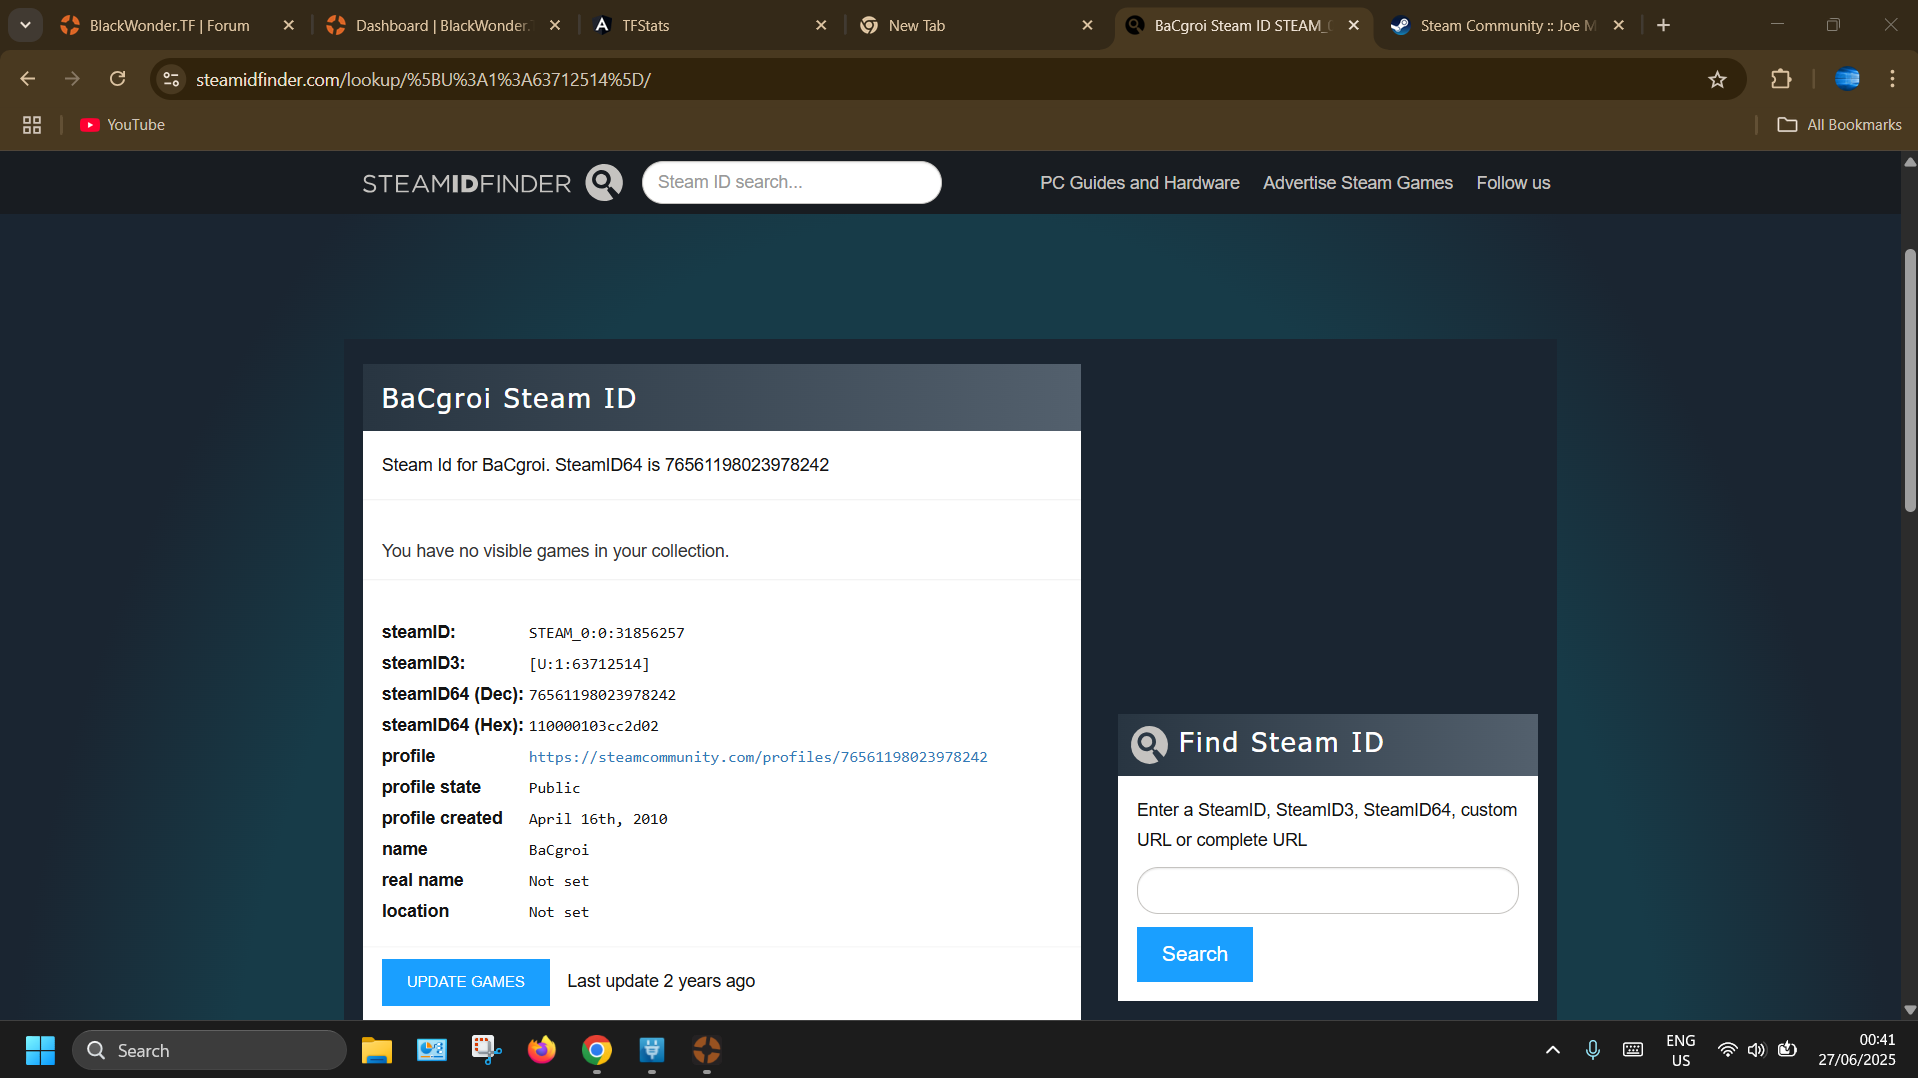
Task: Open the ENG US language switcher
Action: click(1680, 1050)
